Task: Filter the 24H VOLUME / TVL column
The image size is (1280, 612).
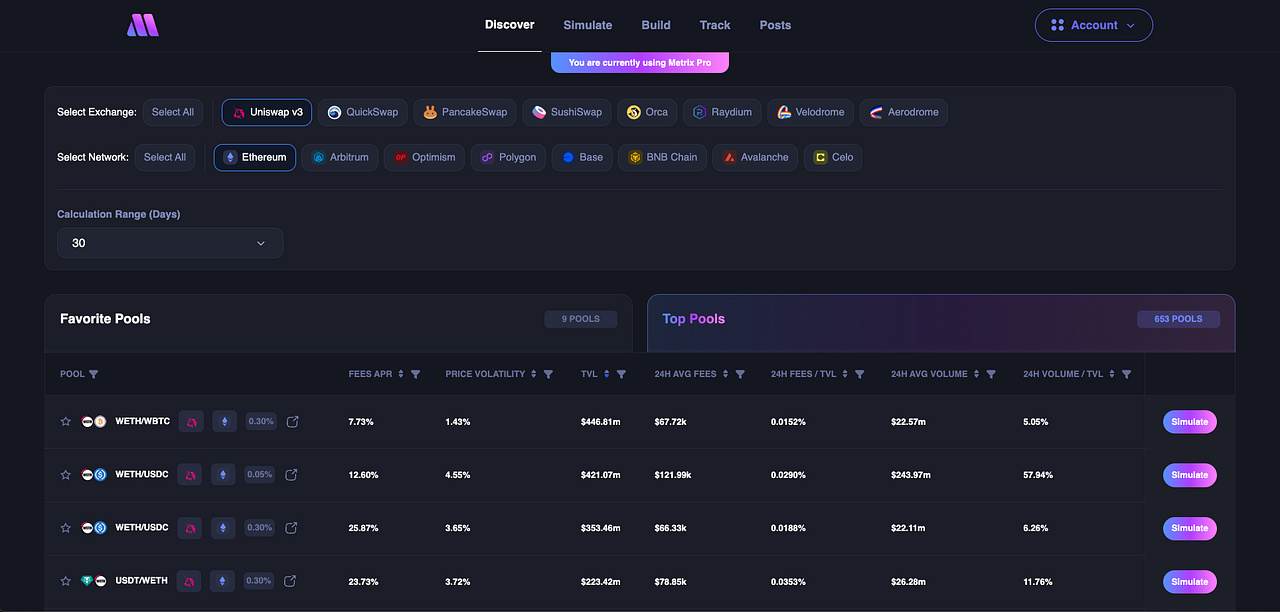Action: pyautogui.click(x=1127, y=374)
